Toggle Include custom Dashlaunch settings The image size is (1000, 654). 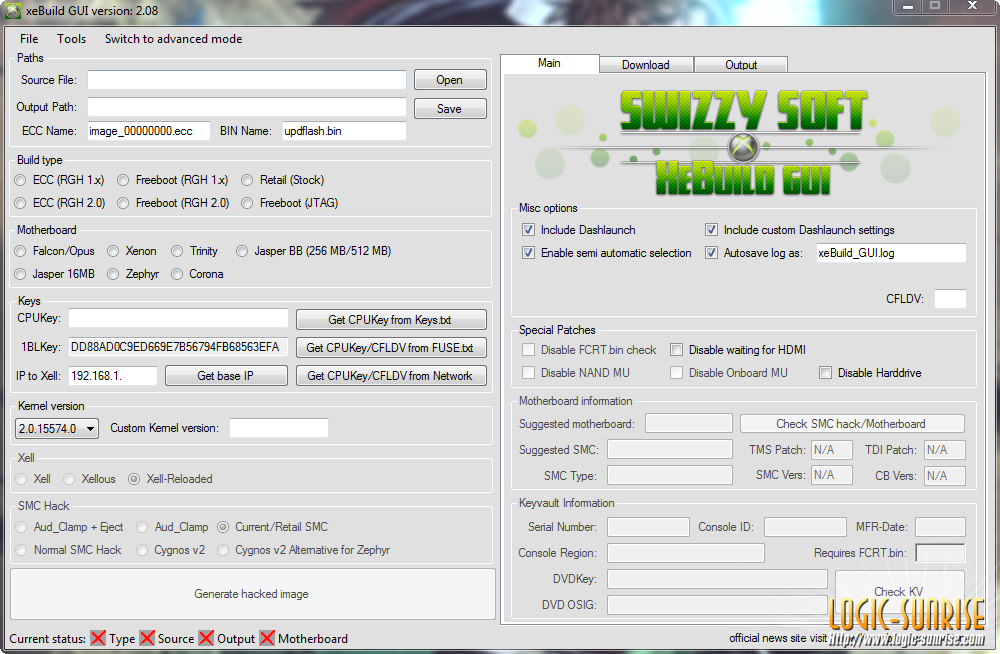tap(711, 230)
